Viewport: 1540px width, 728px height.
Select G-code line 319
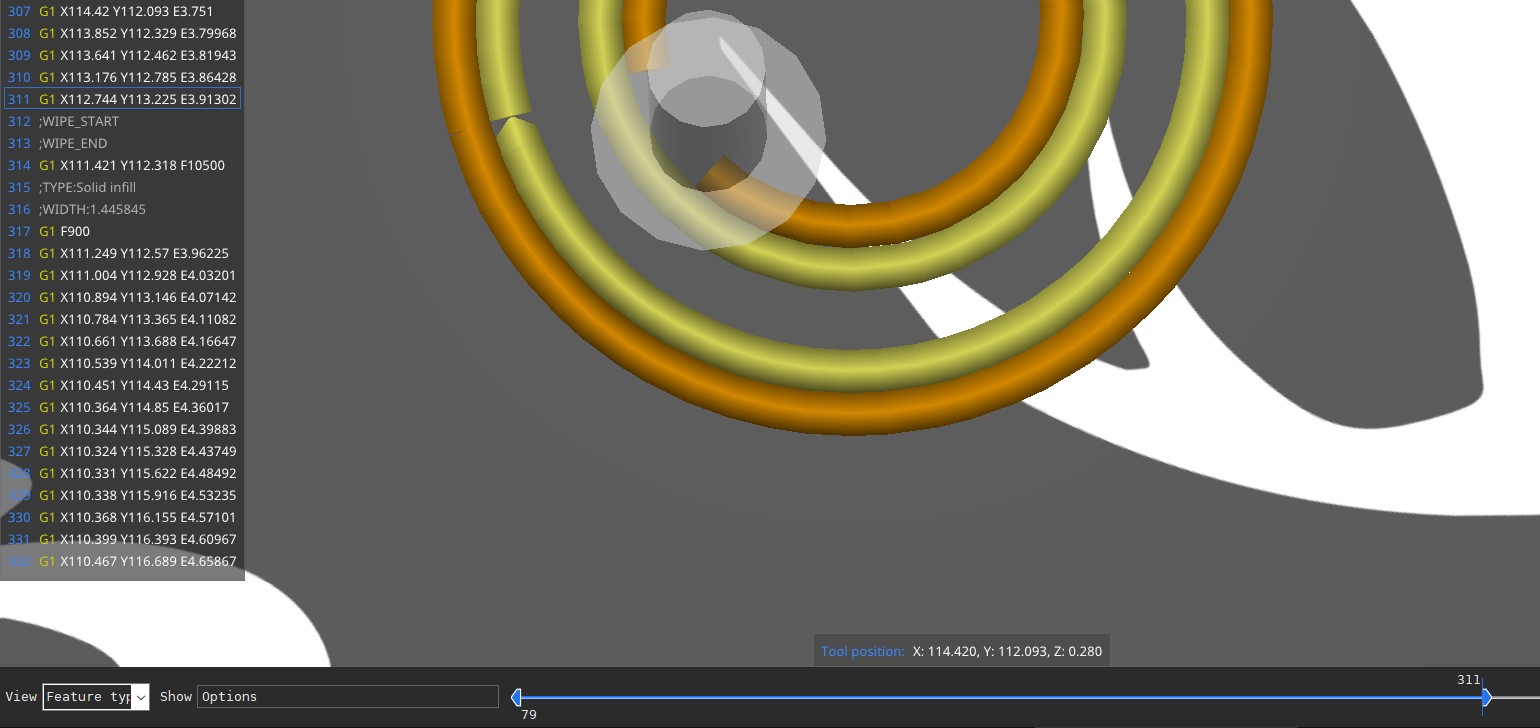click(122, 275)
